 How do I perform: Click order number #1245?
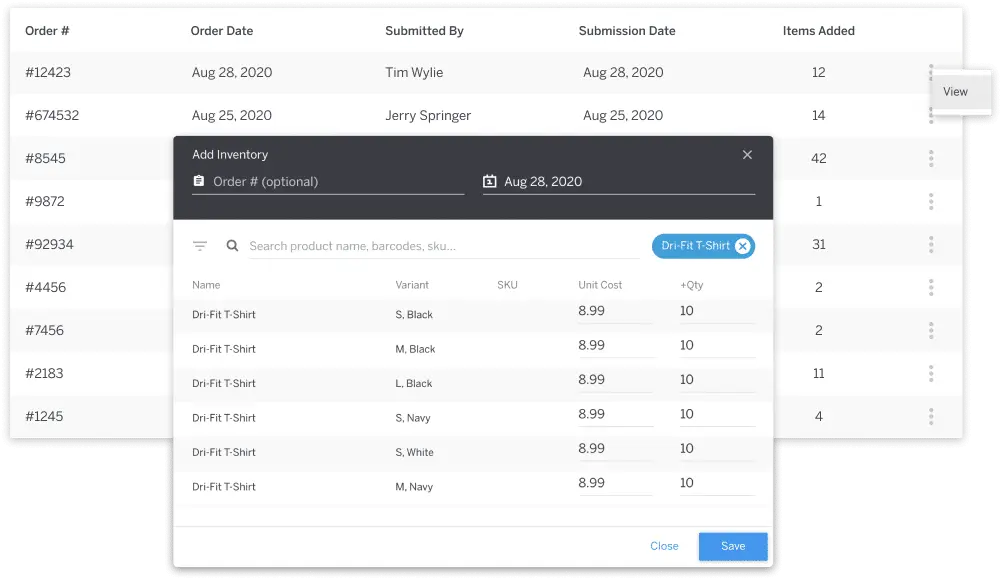[x=44, y=417]
